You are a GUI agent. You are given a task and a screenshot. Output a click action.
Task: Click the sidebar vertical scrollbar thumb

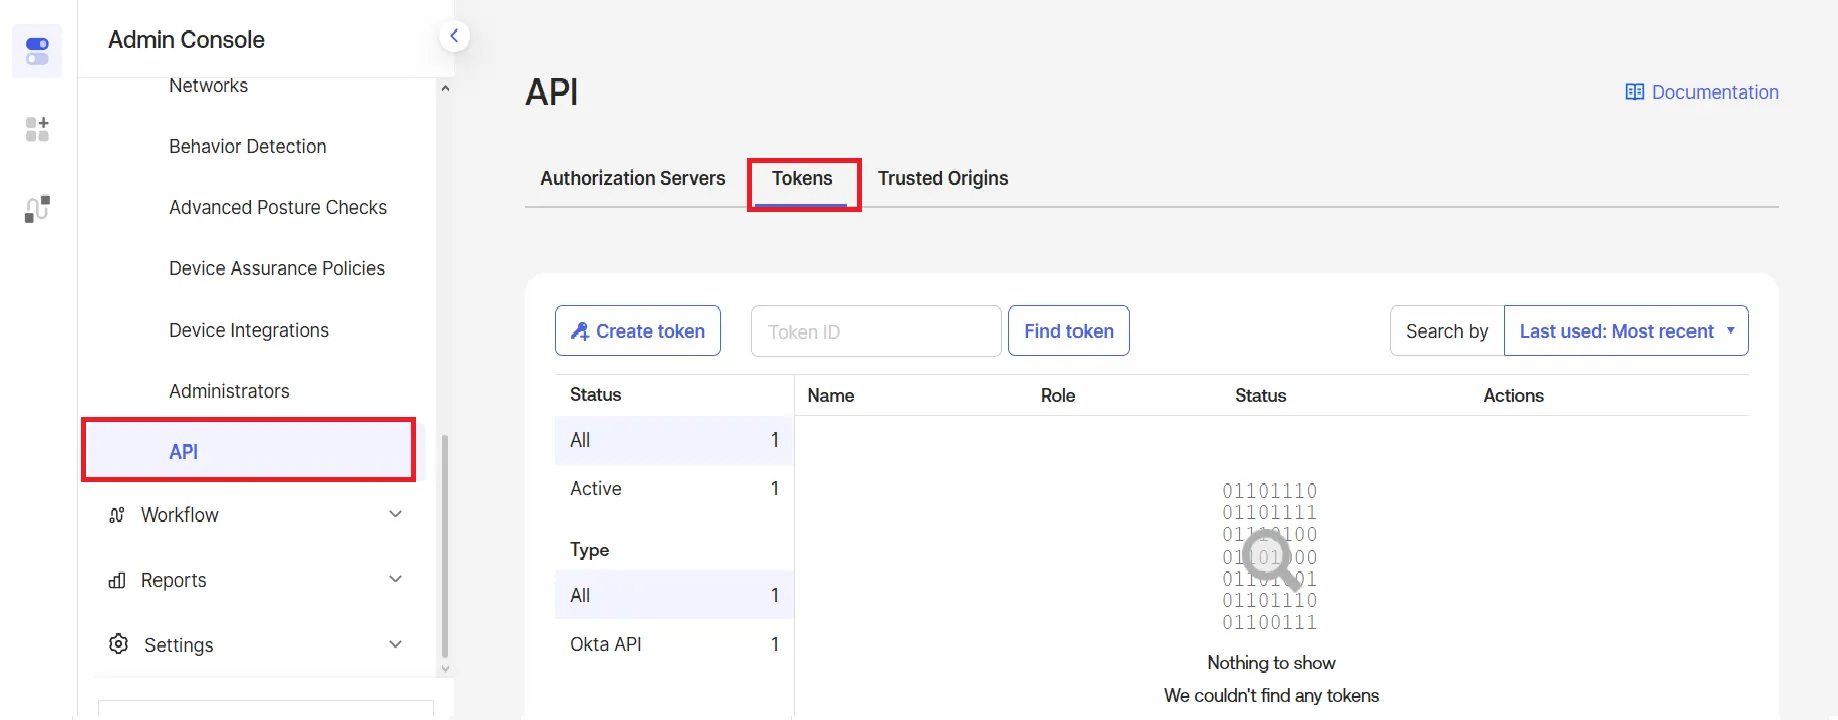click(445, 546)
